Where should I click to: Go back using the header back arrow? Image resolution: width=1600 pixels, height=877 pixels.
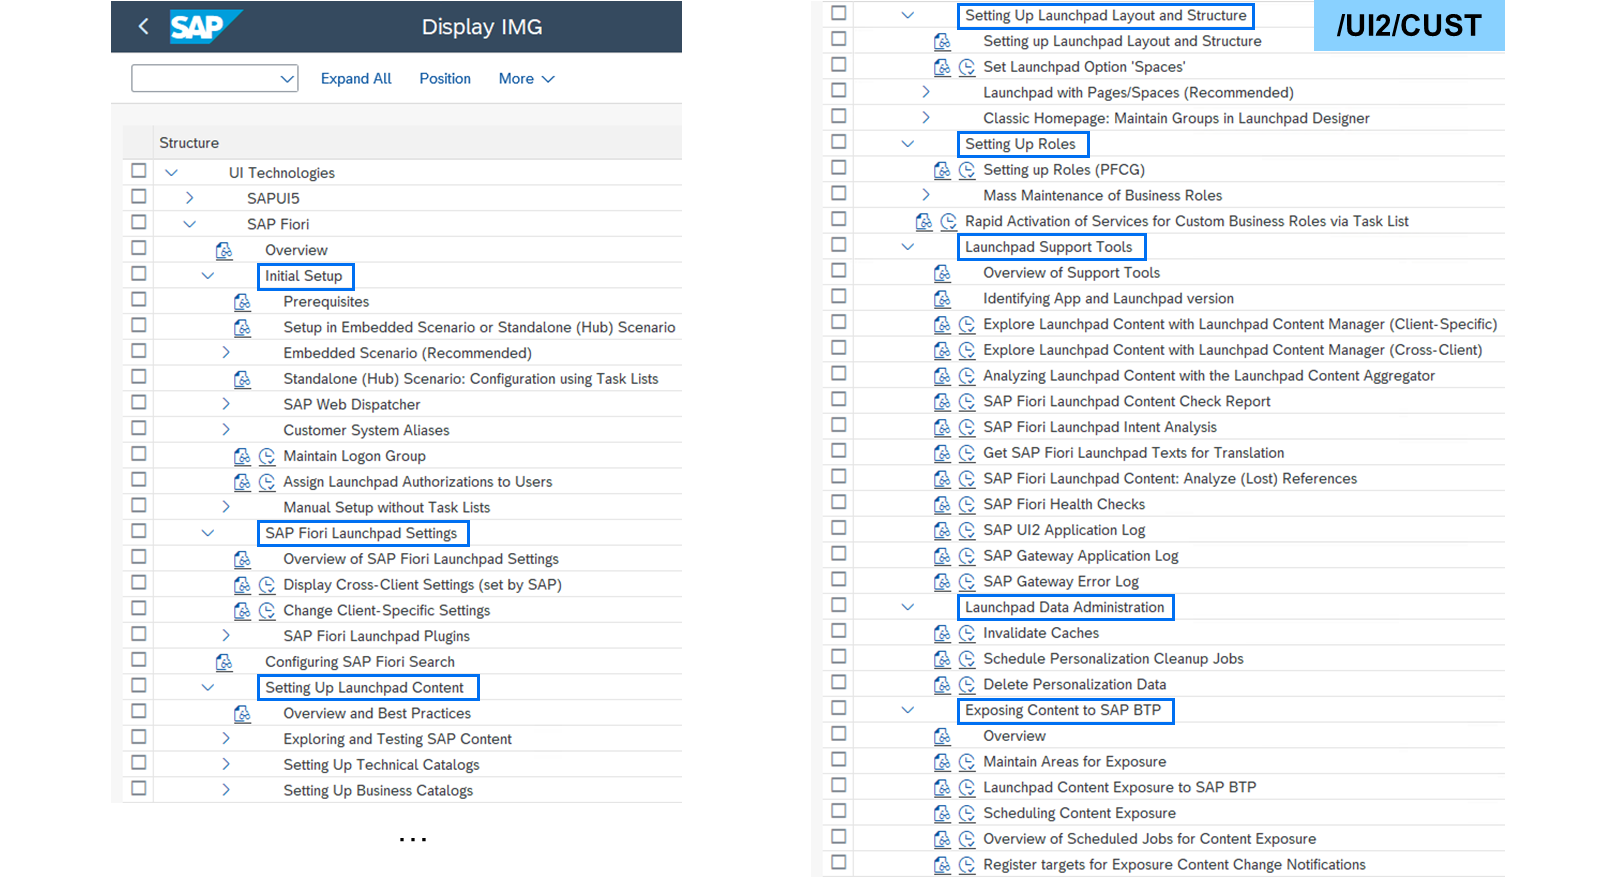point(143,27)
